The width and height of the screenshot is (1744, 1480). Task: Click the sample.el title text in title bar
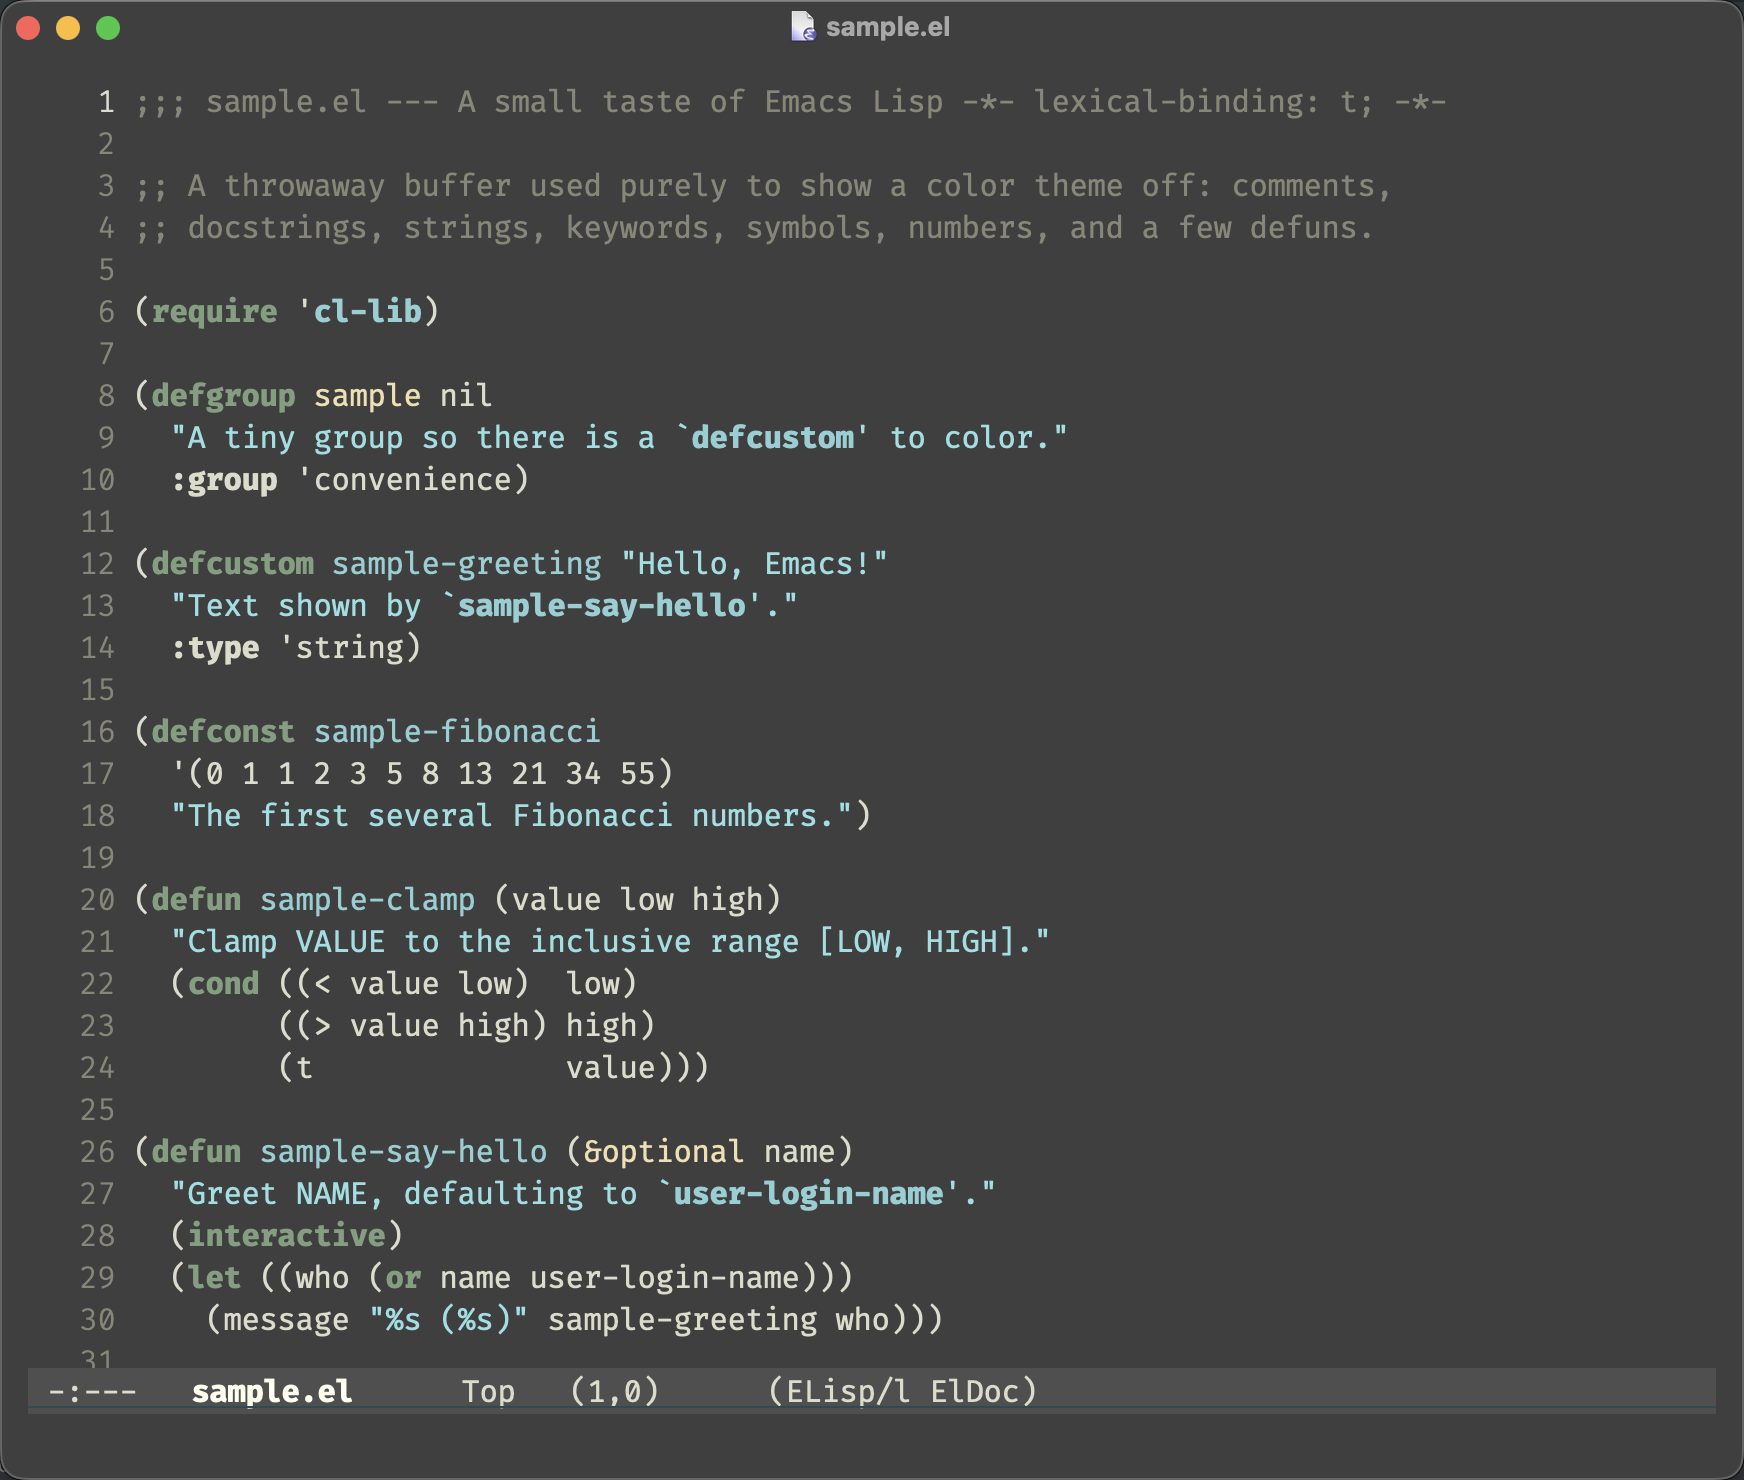tap(887, 27)
